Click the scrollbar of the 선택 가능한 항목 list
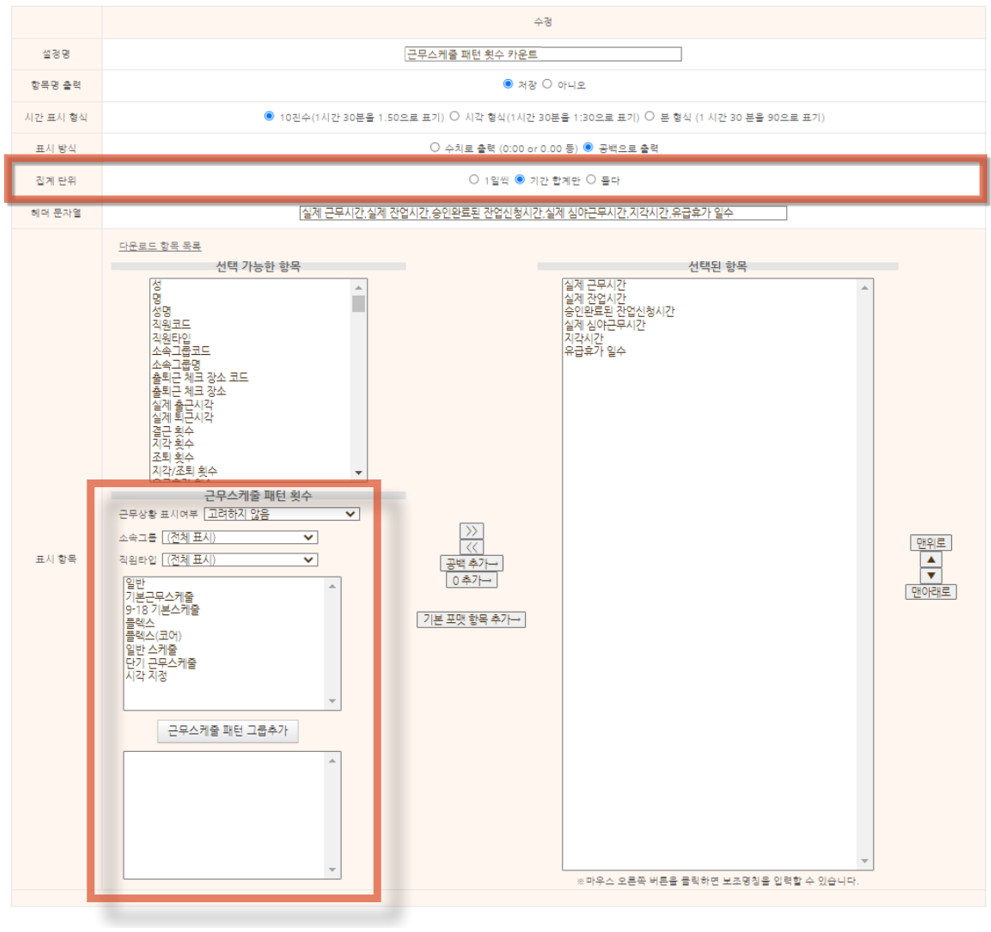The height and width of the screenshot is (932, 991). (x=359, y=380)
